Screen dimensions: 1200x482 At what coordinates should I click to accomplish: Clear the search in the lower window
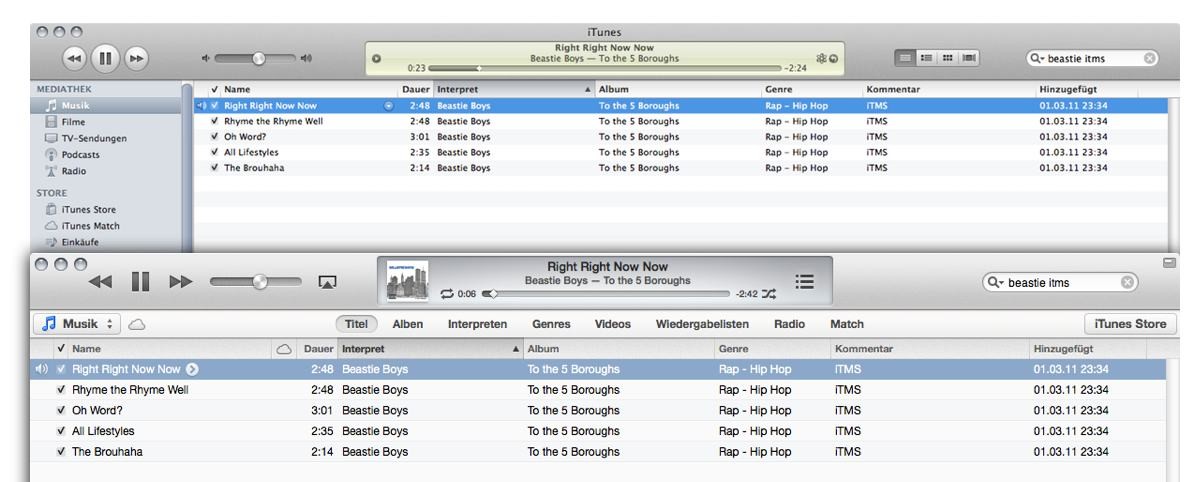(1128, 283)
